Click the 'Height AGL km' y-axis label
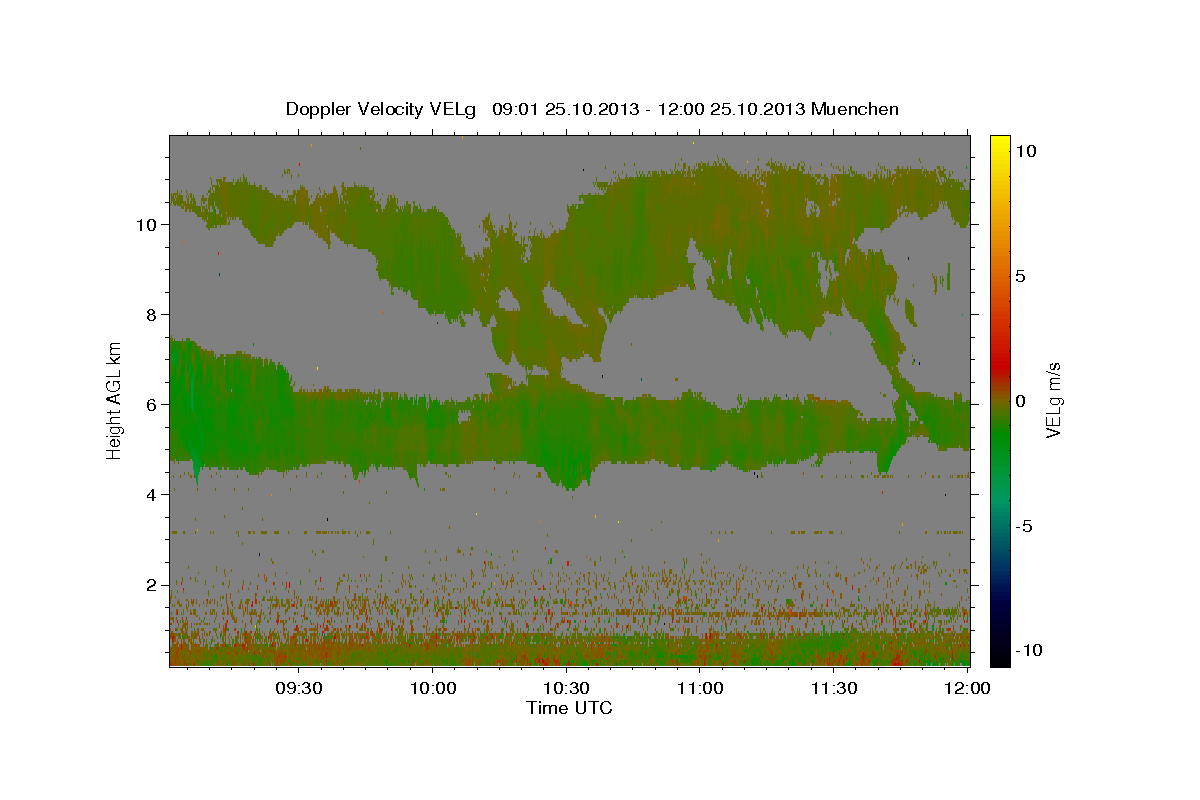This screenshot has height=800, width=1200. coord(115,399)
